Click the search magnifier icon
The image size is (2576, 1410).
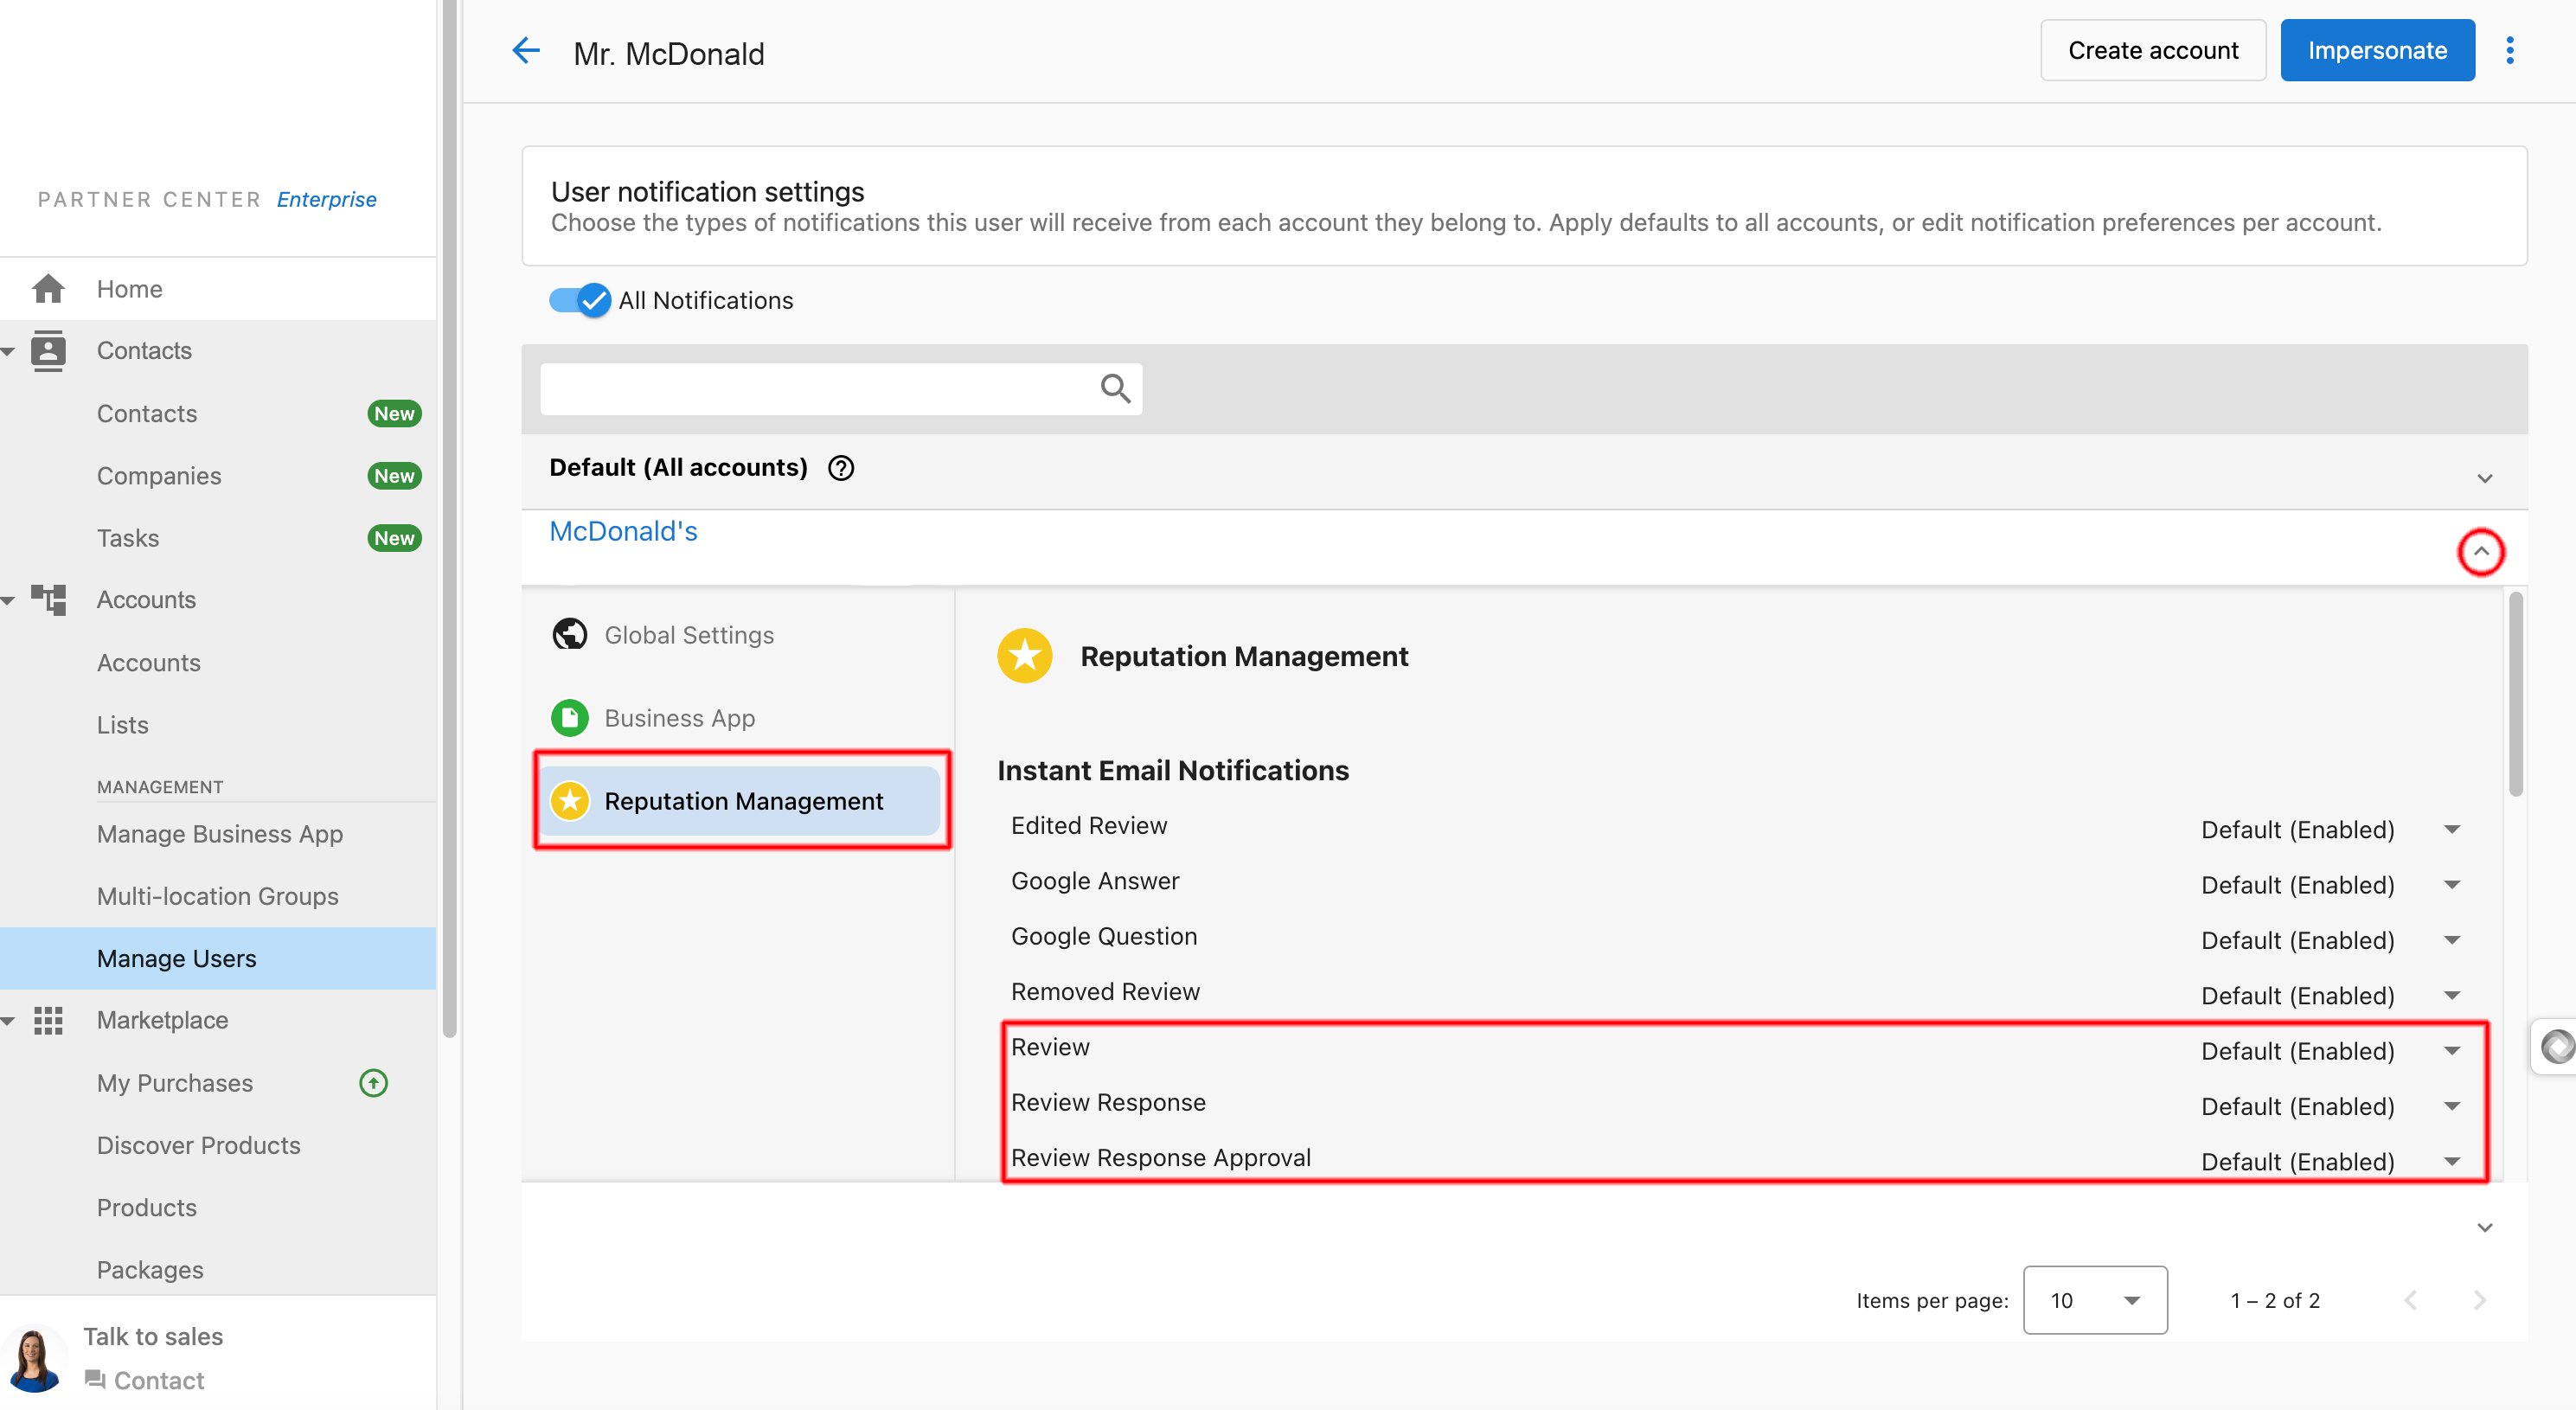[1115, 388]
